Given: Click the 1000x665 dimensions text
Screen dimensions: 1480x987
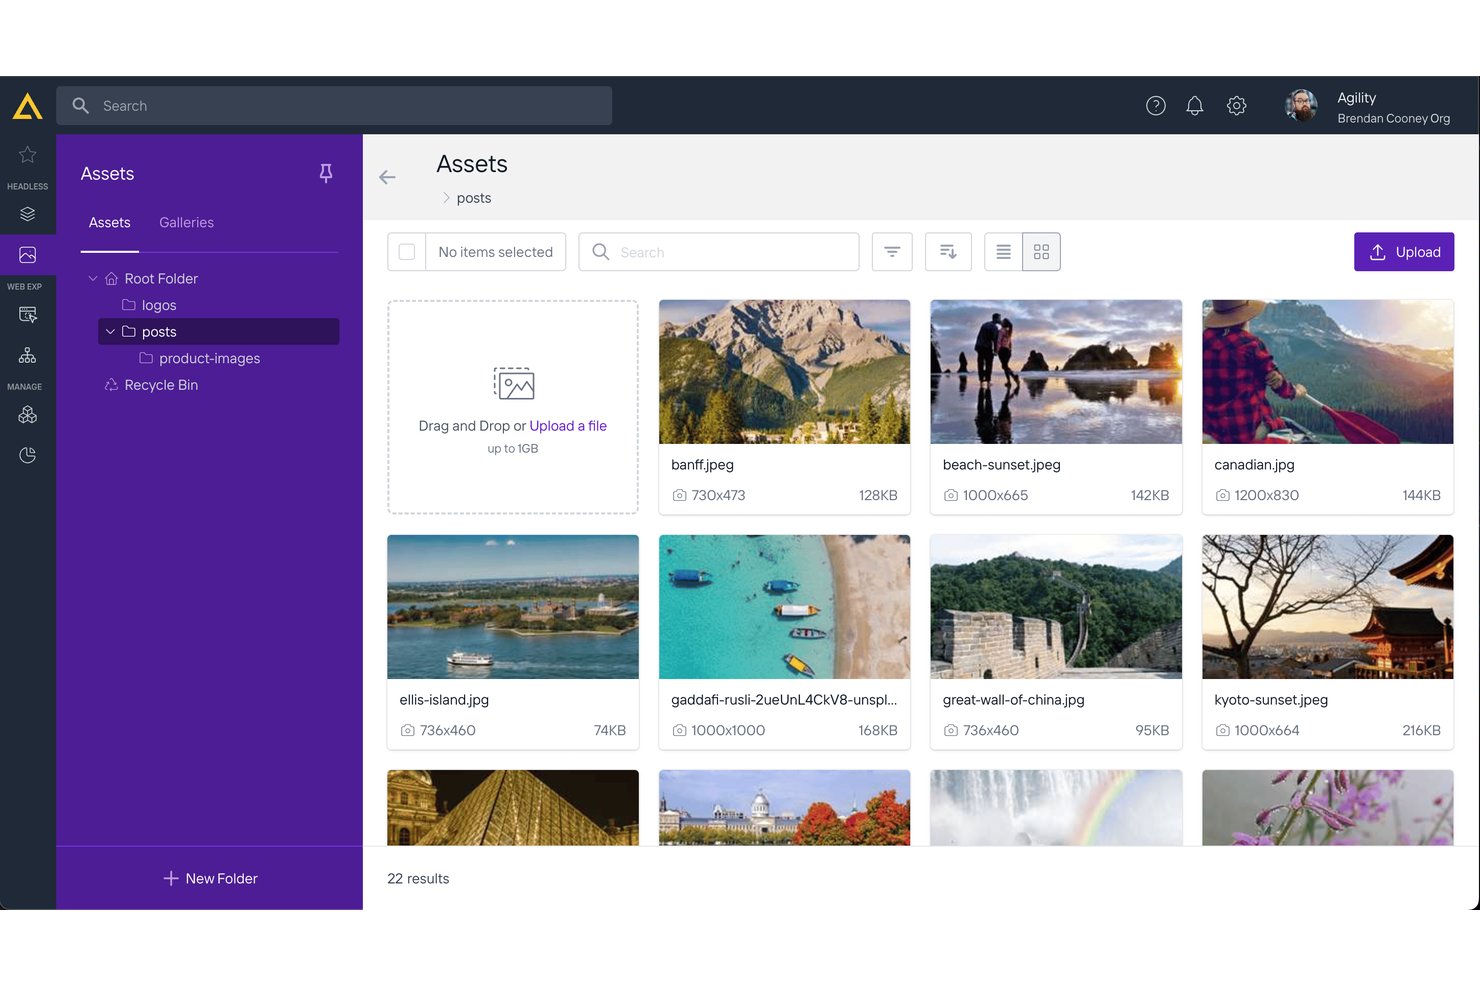Looking at the screenshot, I should [x=995, y=495].
